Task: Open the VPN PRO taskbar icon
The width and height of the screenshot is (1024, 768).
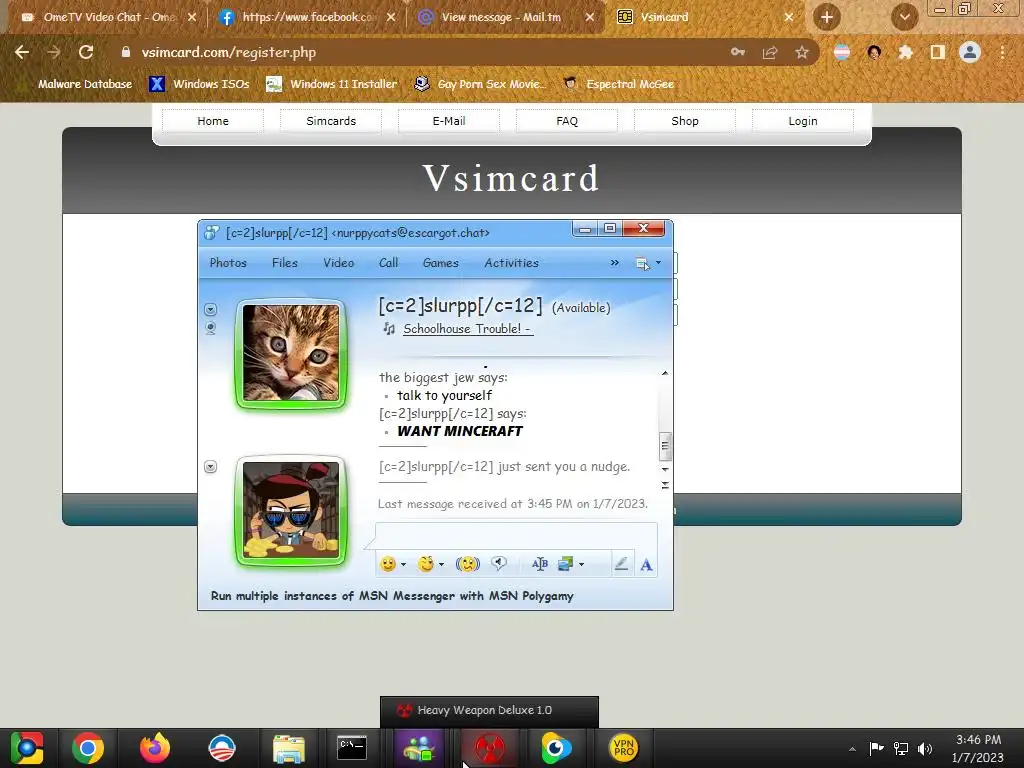Action: (624, 748)
